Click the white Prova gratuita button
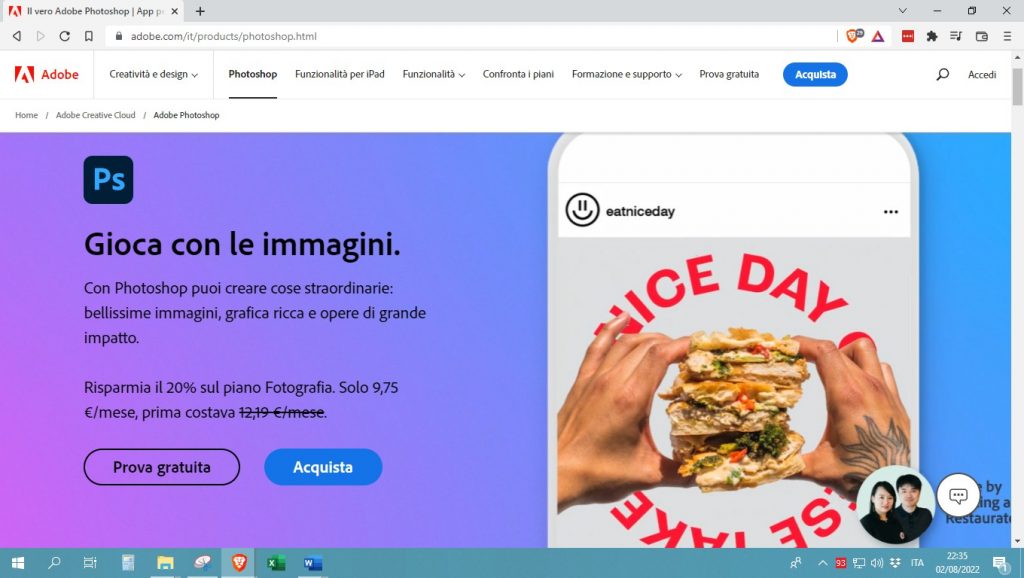1024x578 pixels. pos(161,467)
